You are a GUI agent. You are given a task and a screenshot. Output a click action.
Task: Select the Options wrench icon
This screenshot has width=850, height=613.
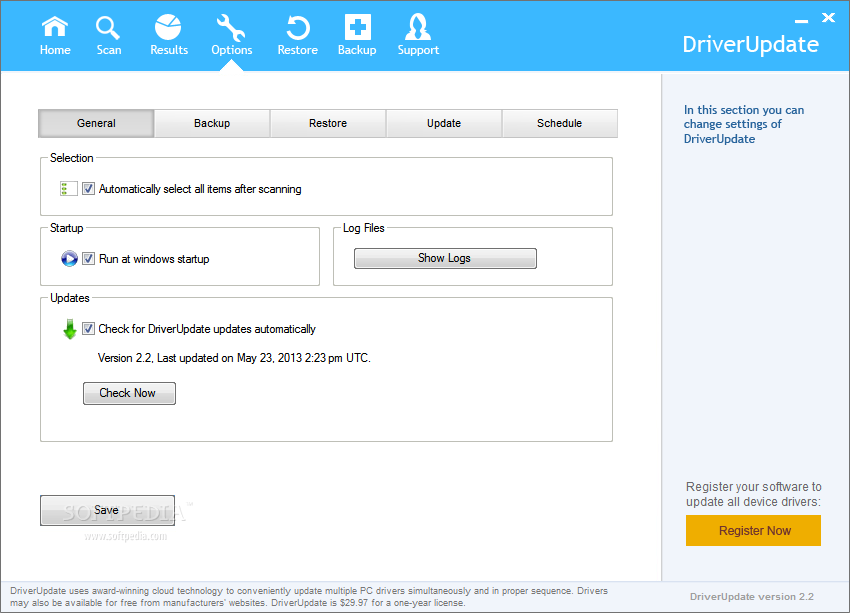(x=231, y=36)
